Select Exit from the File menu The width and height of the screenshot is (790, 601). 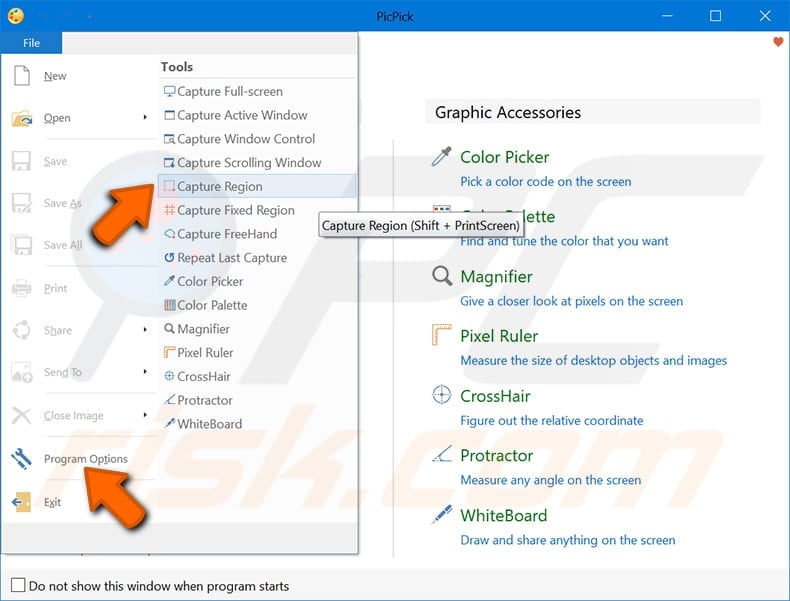80,502
